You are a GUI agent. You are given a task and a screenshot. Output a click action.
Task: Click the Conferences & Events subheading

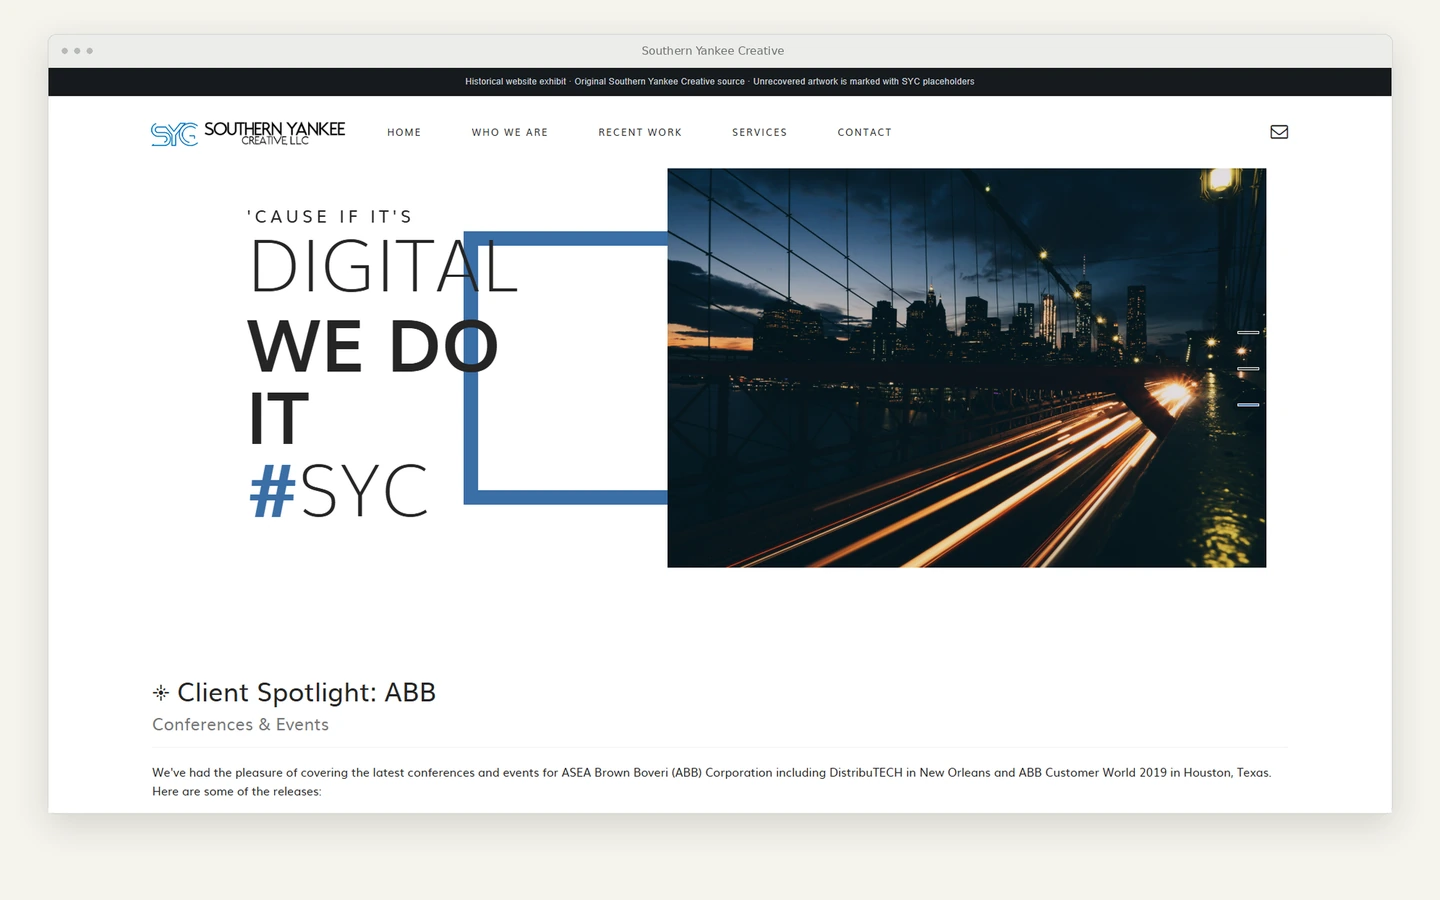240,724
